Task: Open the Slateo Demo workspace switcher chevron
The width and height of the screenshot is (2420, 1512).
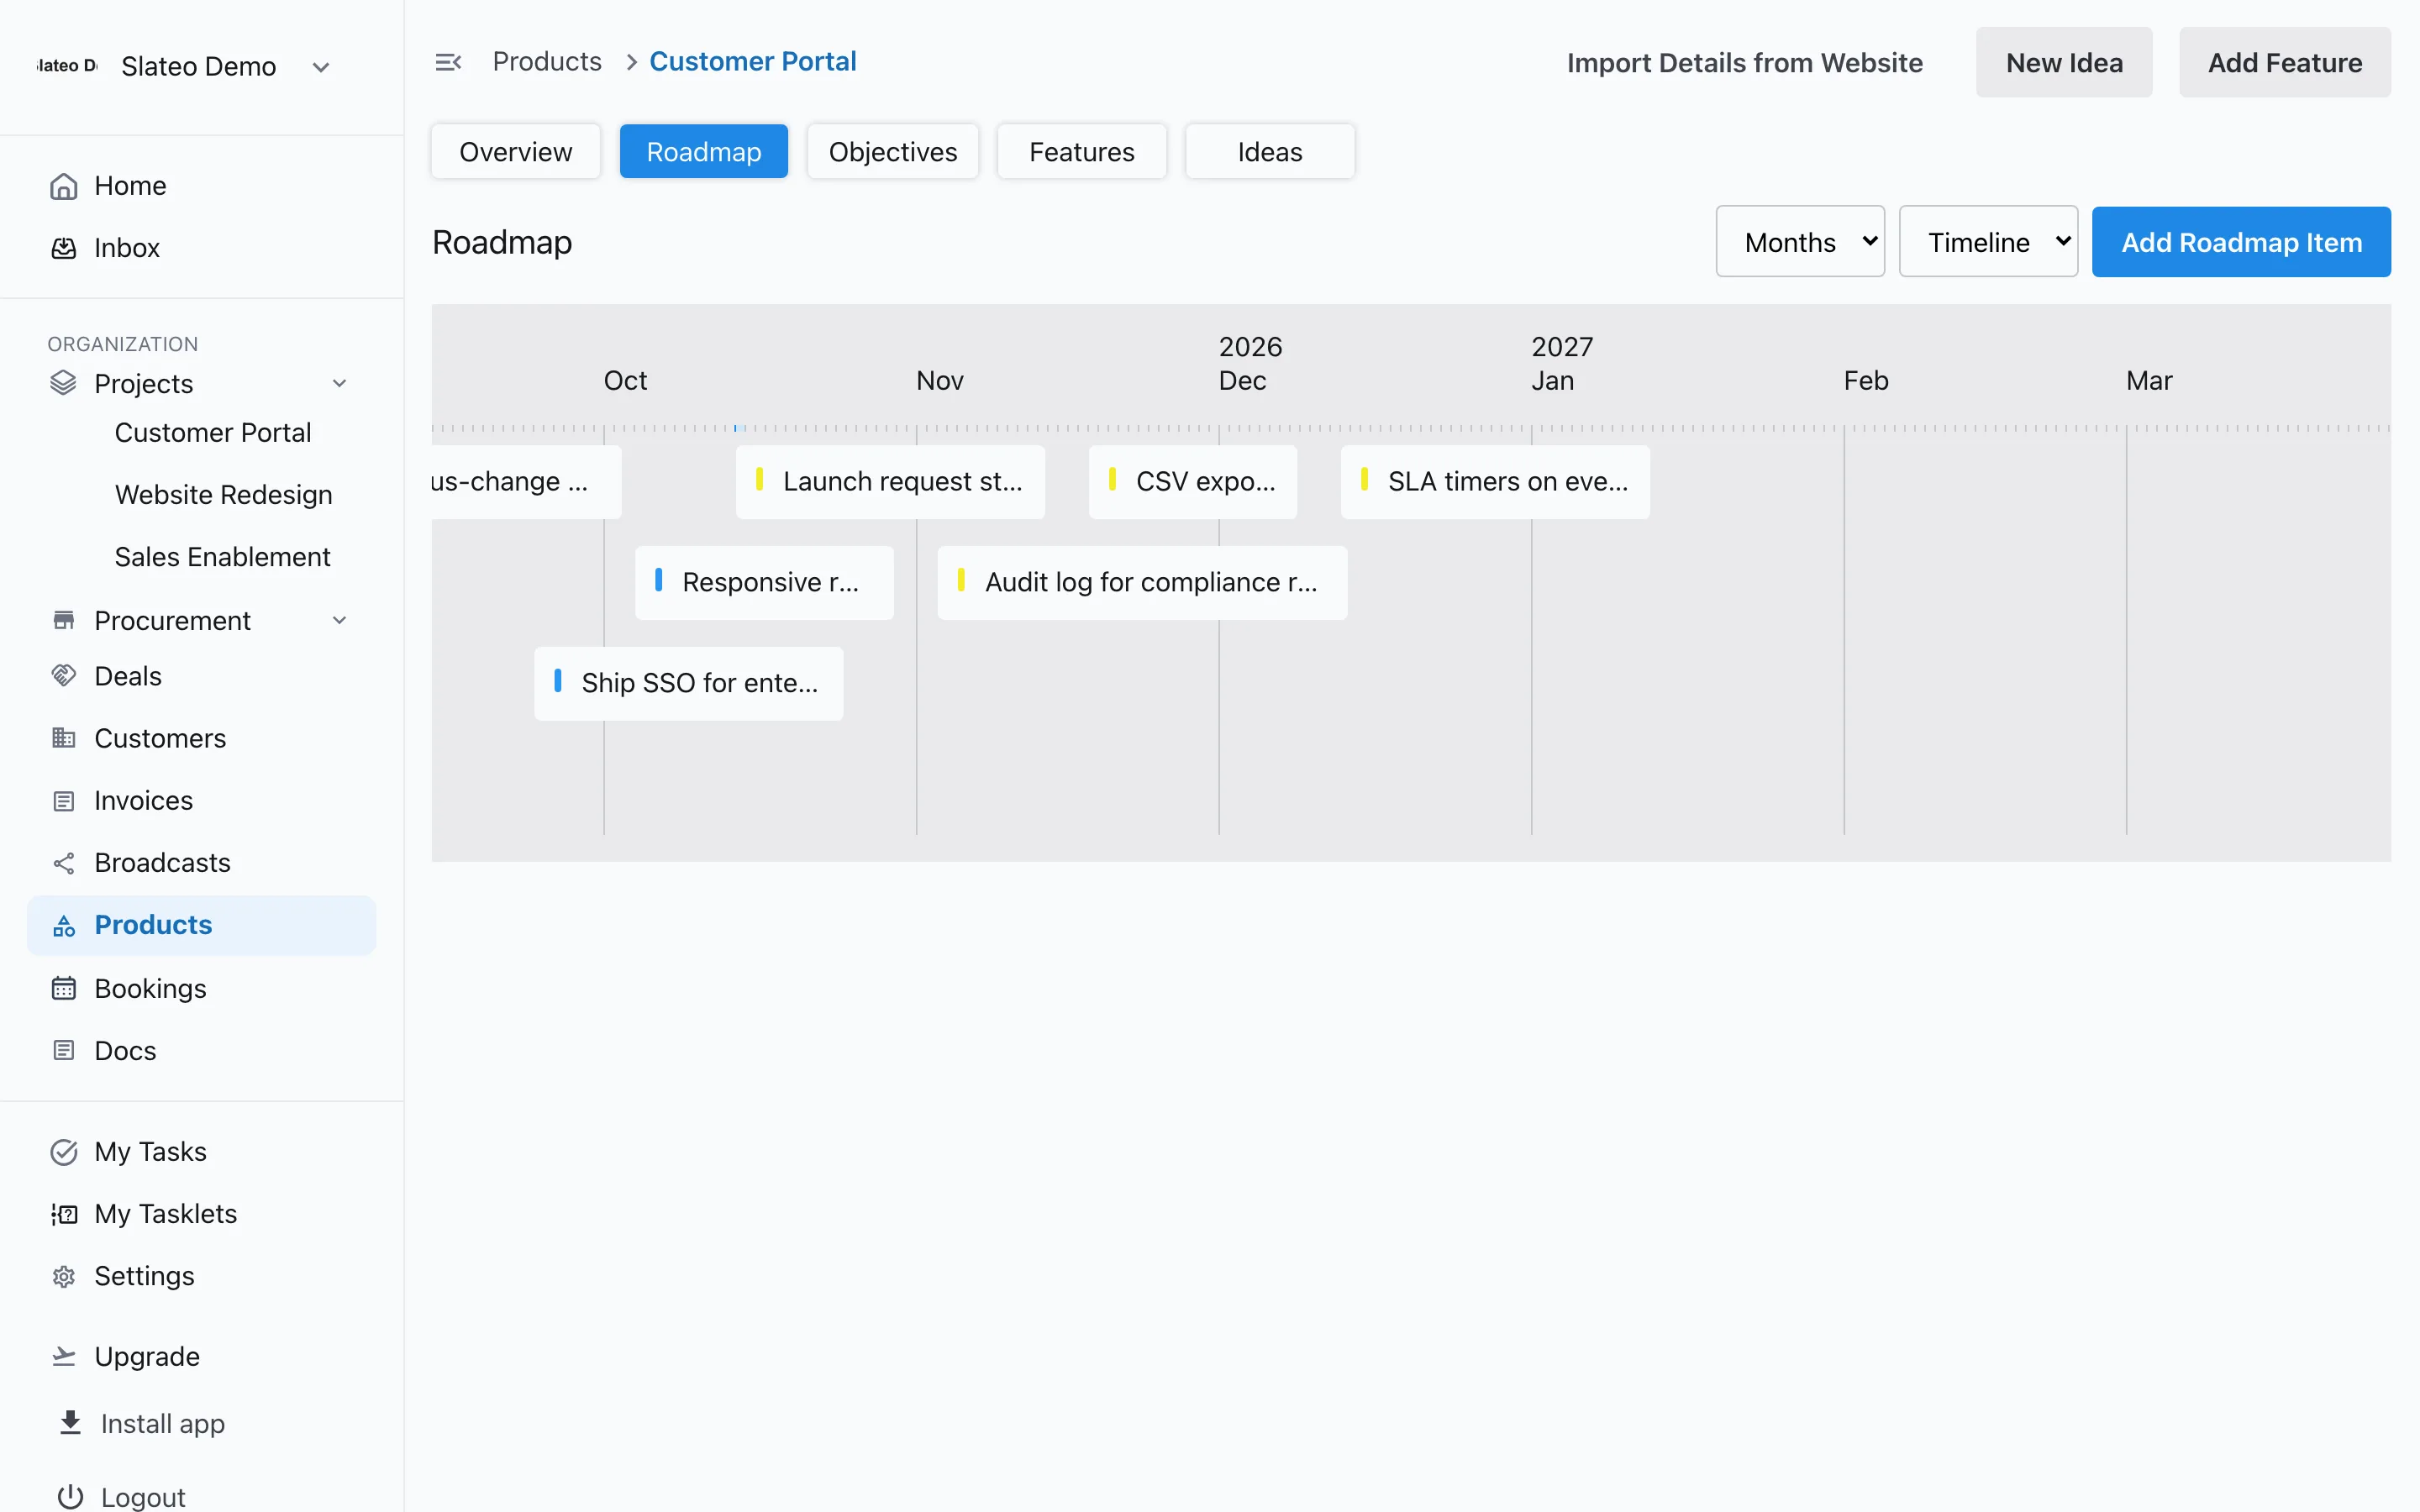Action: (x=321, y=67)
